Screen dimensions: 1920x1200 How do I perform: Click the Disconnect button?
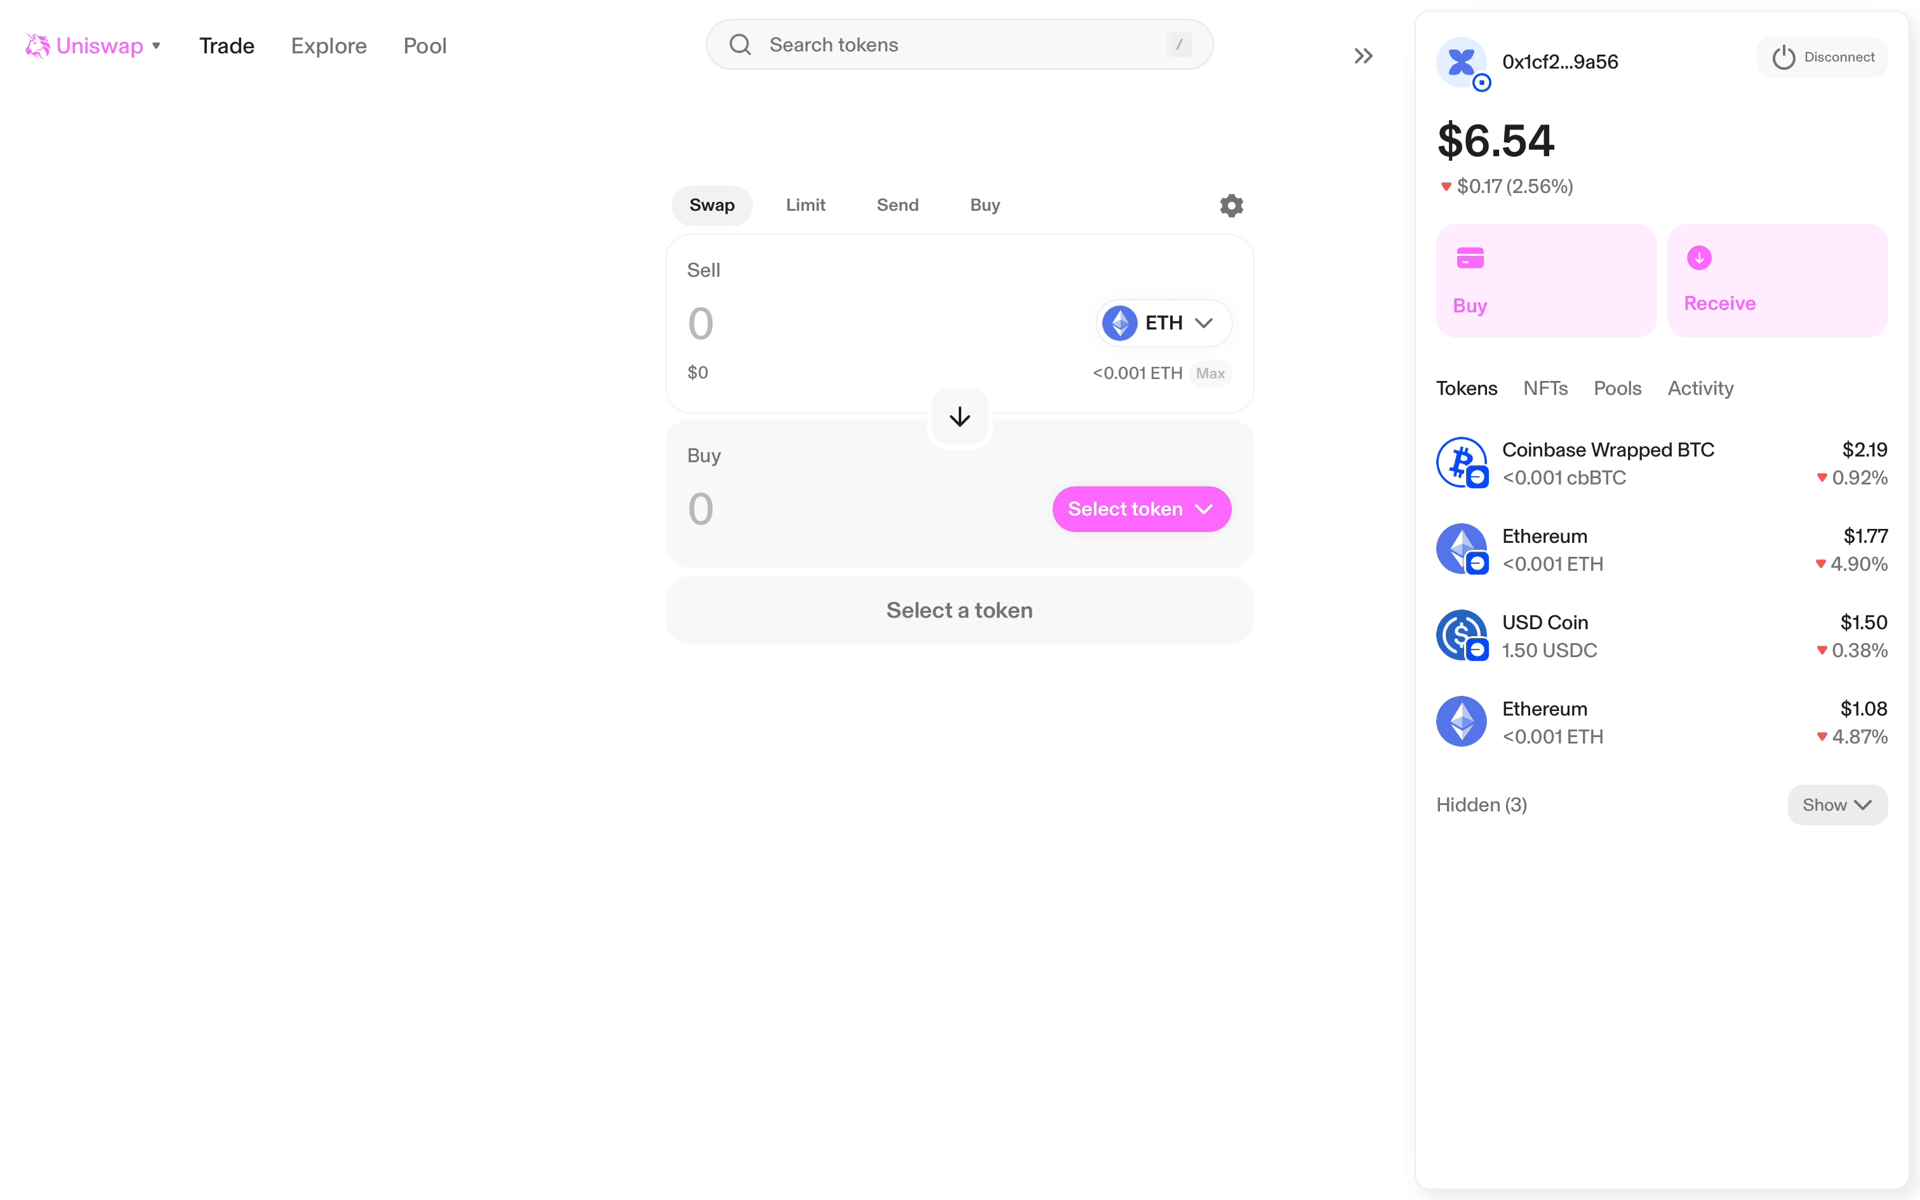coord(1822,57)
